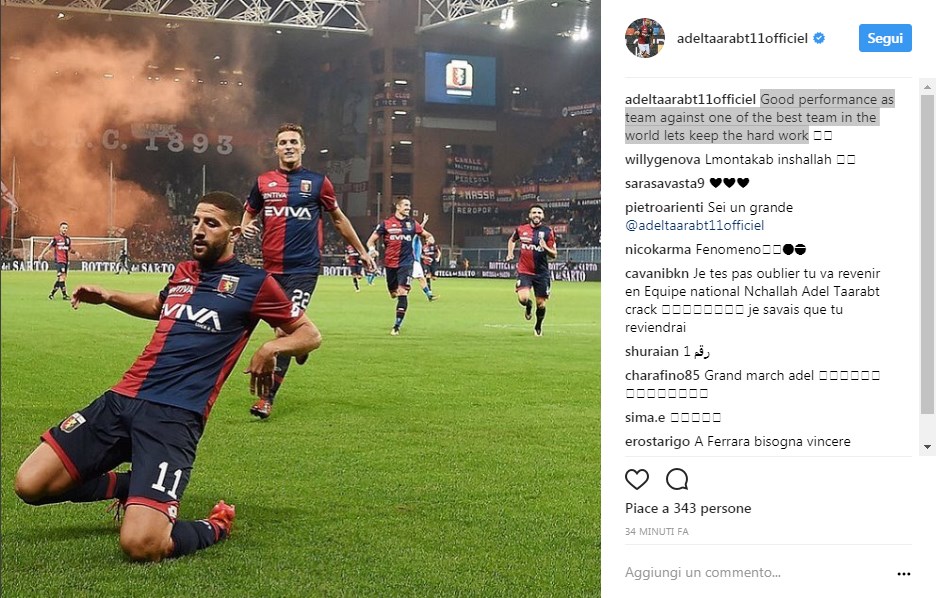Open willygenova's profile
936x598 pixels.
663,159
